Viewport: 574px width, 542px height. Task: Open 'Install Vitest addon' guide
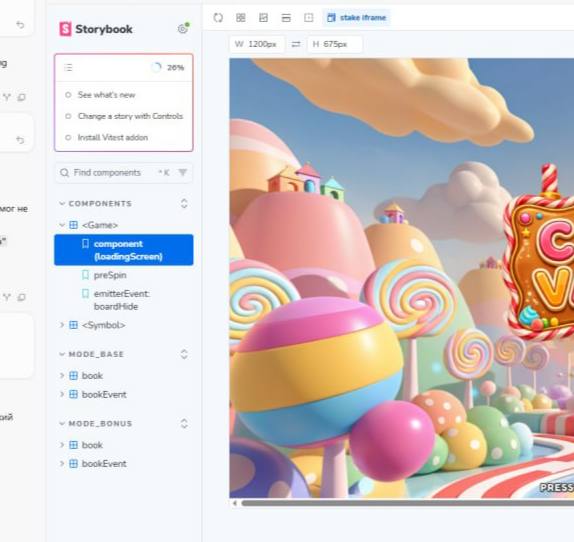point(113,138)
